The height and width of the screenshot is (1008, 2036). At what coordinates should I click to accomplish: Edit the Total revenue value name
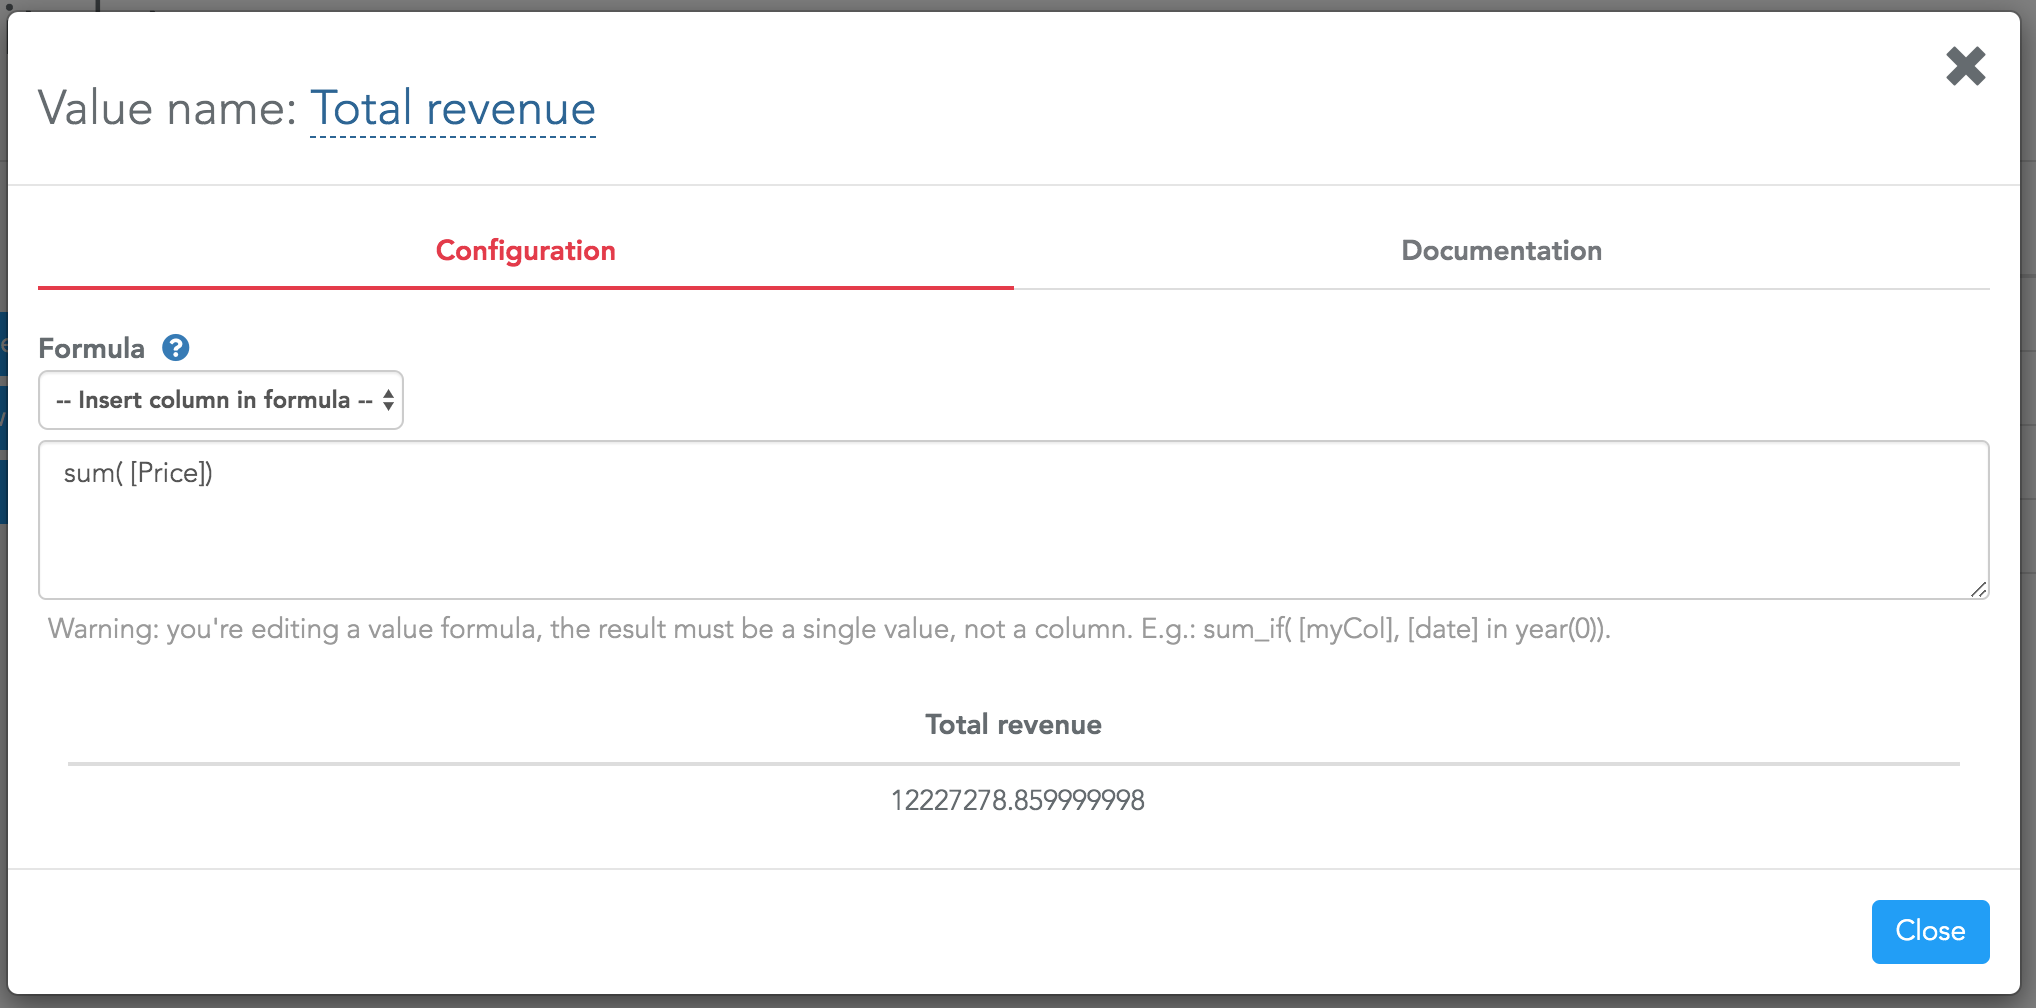coord(453,108)
